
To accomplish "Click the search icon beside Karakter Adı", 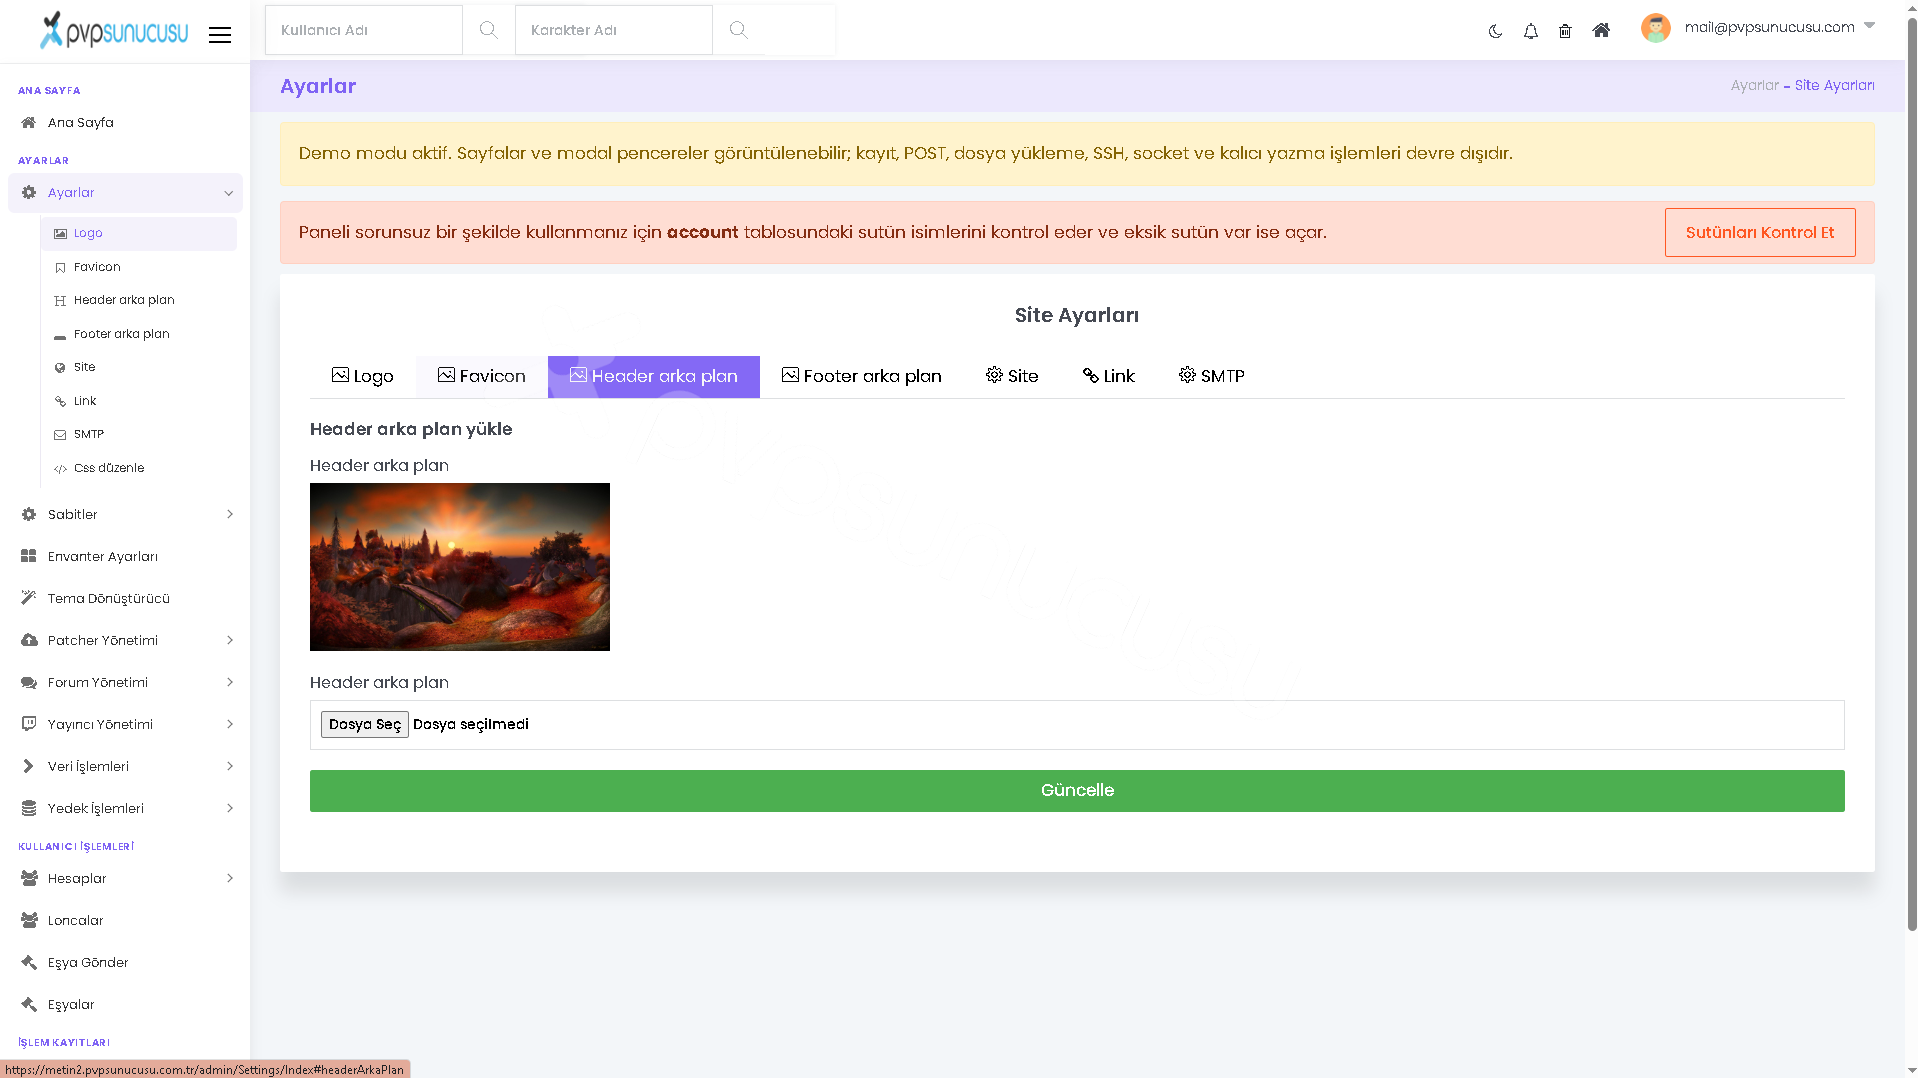I will pyautogui.click(x=738, y=30).
